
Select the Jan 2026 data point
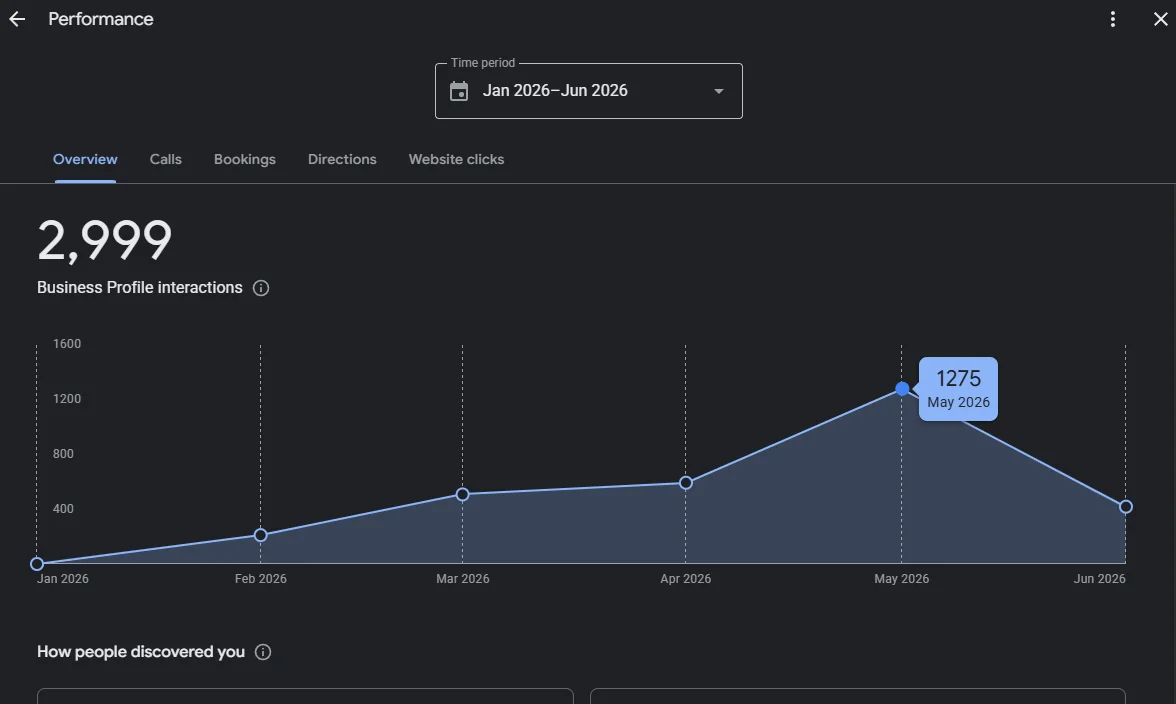[x=37, y=564]
